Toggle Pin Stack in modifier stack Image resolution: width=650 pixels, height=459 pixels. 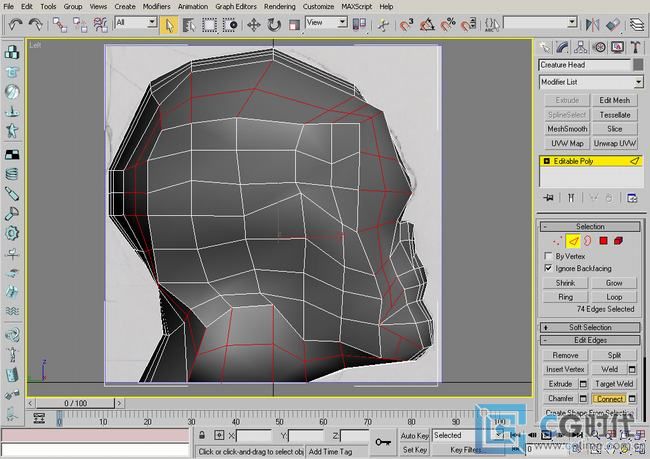[548, 198]
